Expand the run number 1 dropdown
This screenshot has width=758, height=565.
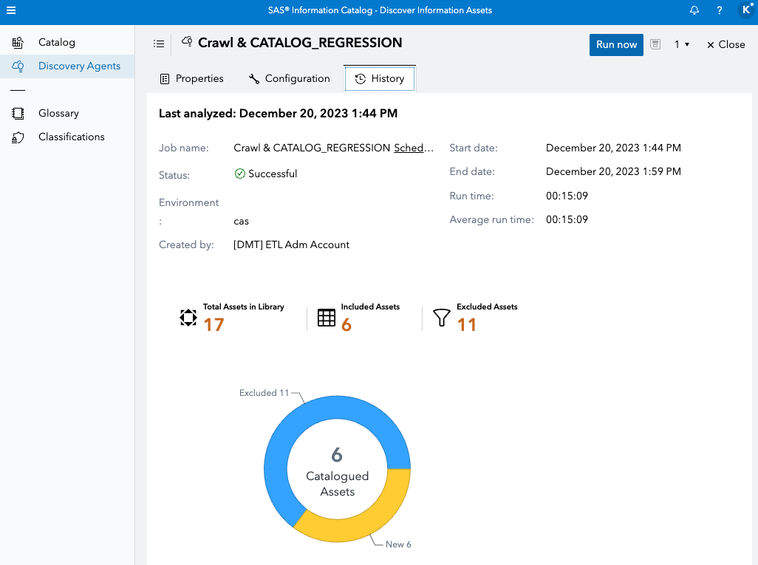(682, 45)
